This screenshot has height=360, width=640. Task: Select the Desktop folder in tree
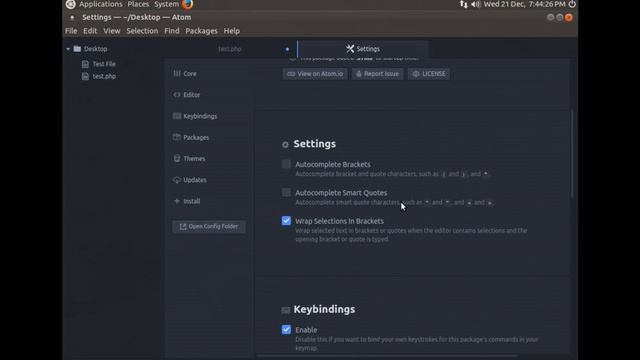96,49
